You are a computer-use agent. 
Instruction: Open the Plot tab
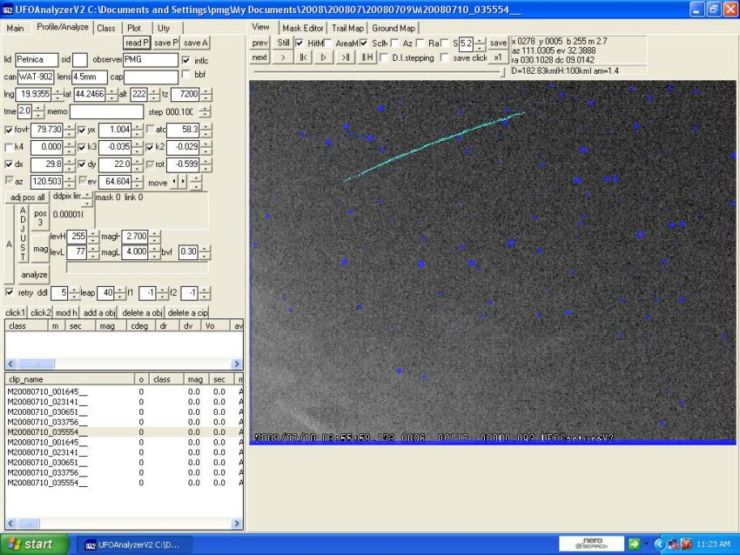133,28
